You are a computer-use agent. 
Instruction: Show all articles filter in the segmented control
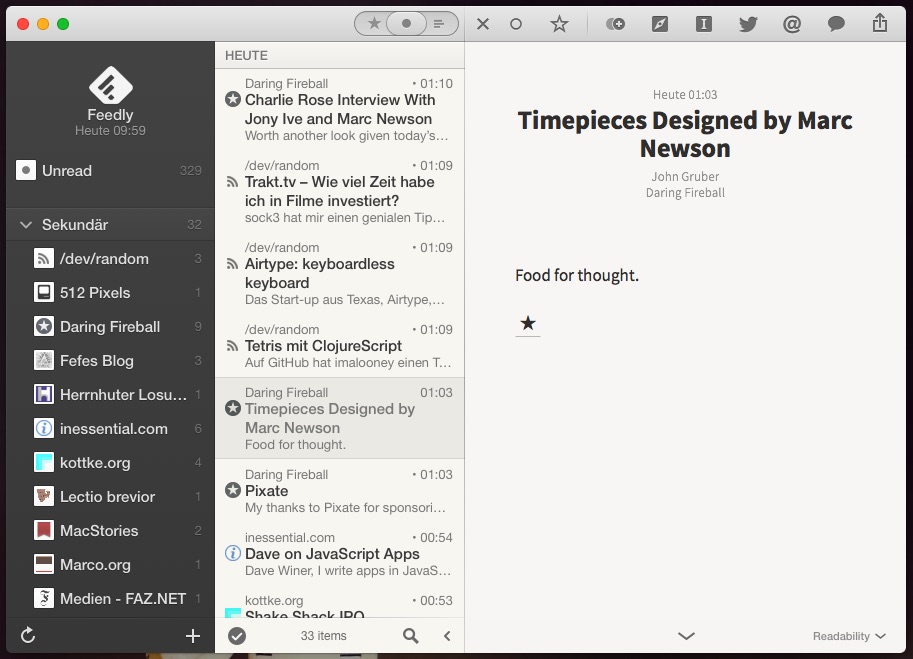[x=440, y=24]
